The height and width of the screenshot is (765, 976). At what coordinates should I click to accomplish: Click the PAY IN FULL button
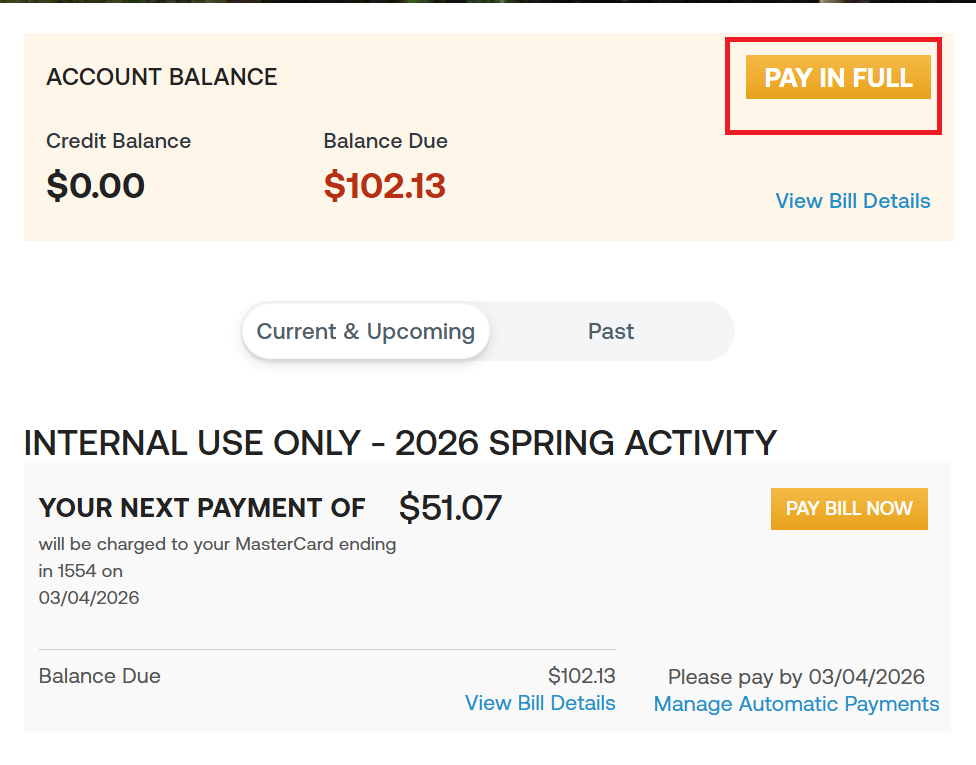point(838,78)
